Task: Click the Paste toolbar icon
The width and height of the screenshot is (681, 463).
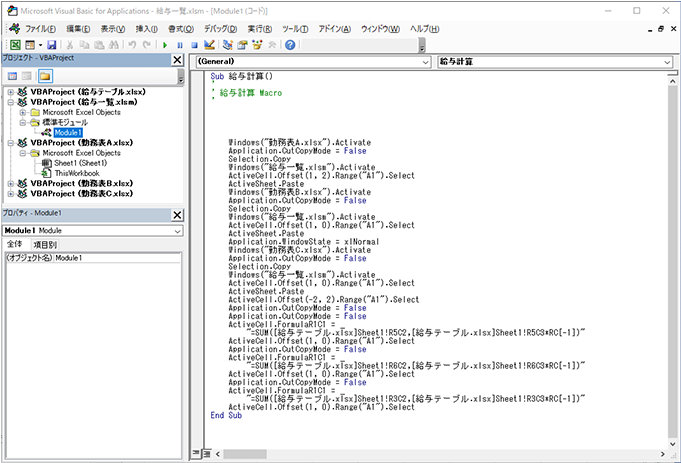Action: 99,45
